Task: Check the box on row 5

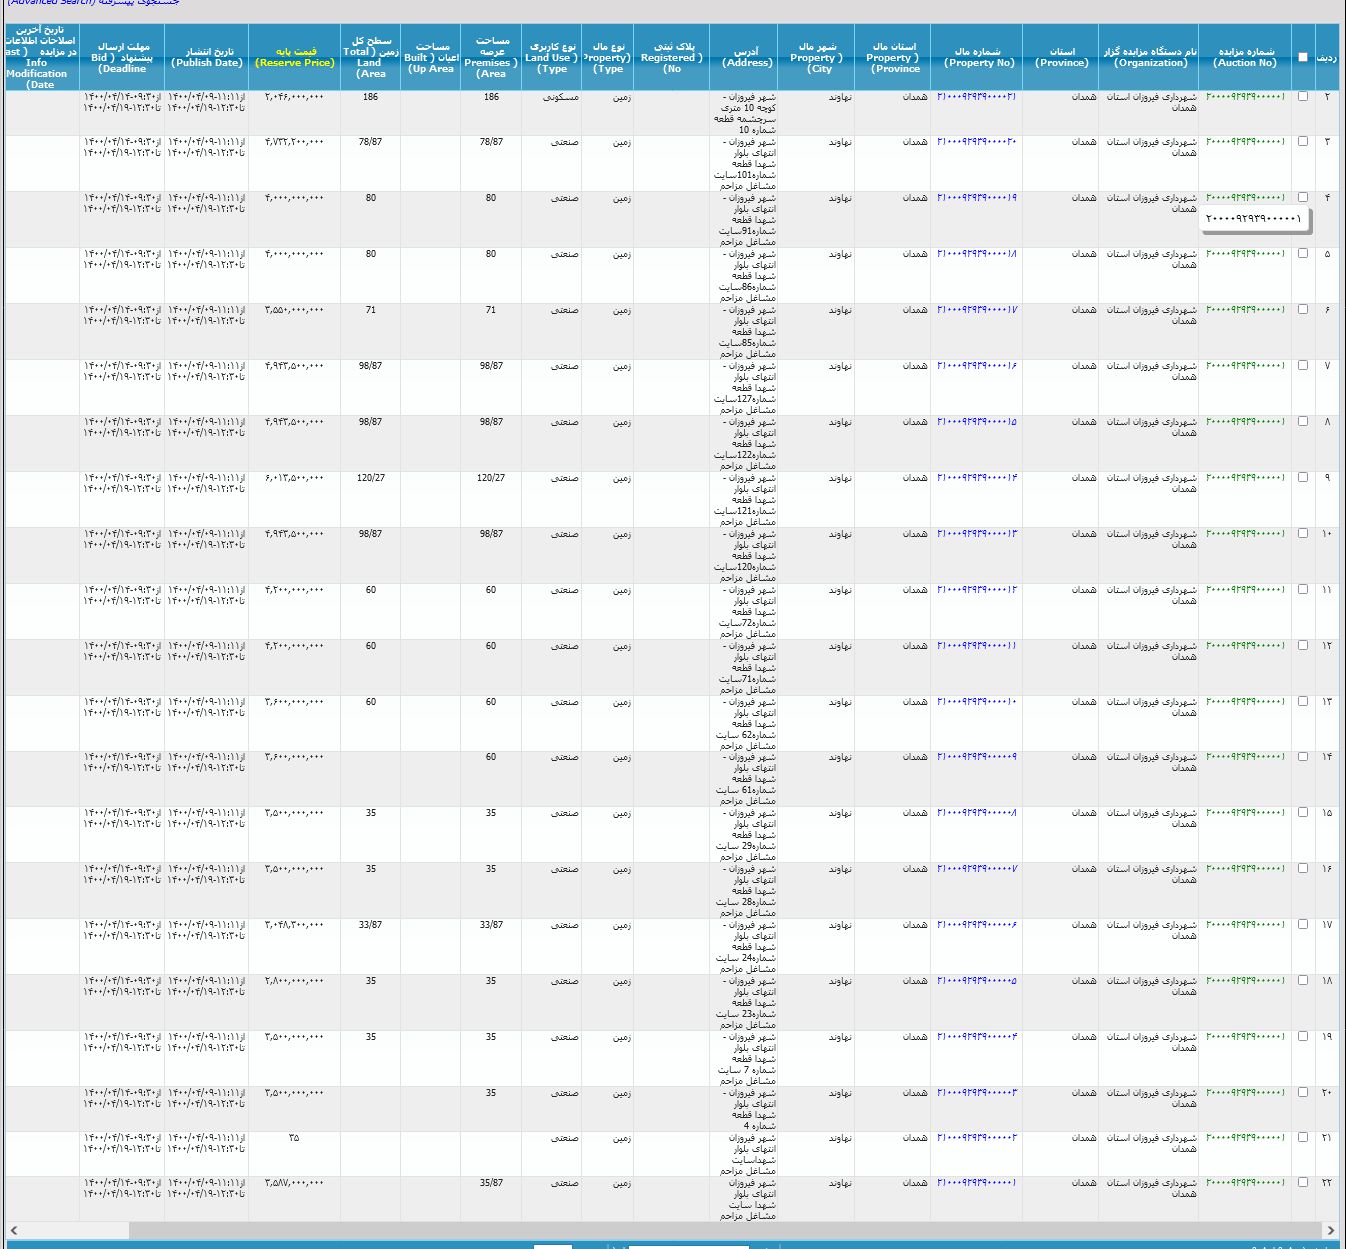Action: click(x=1302, y=254)
